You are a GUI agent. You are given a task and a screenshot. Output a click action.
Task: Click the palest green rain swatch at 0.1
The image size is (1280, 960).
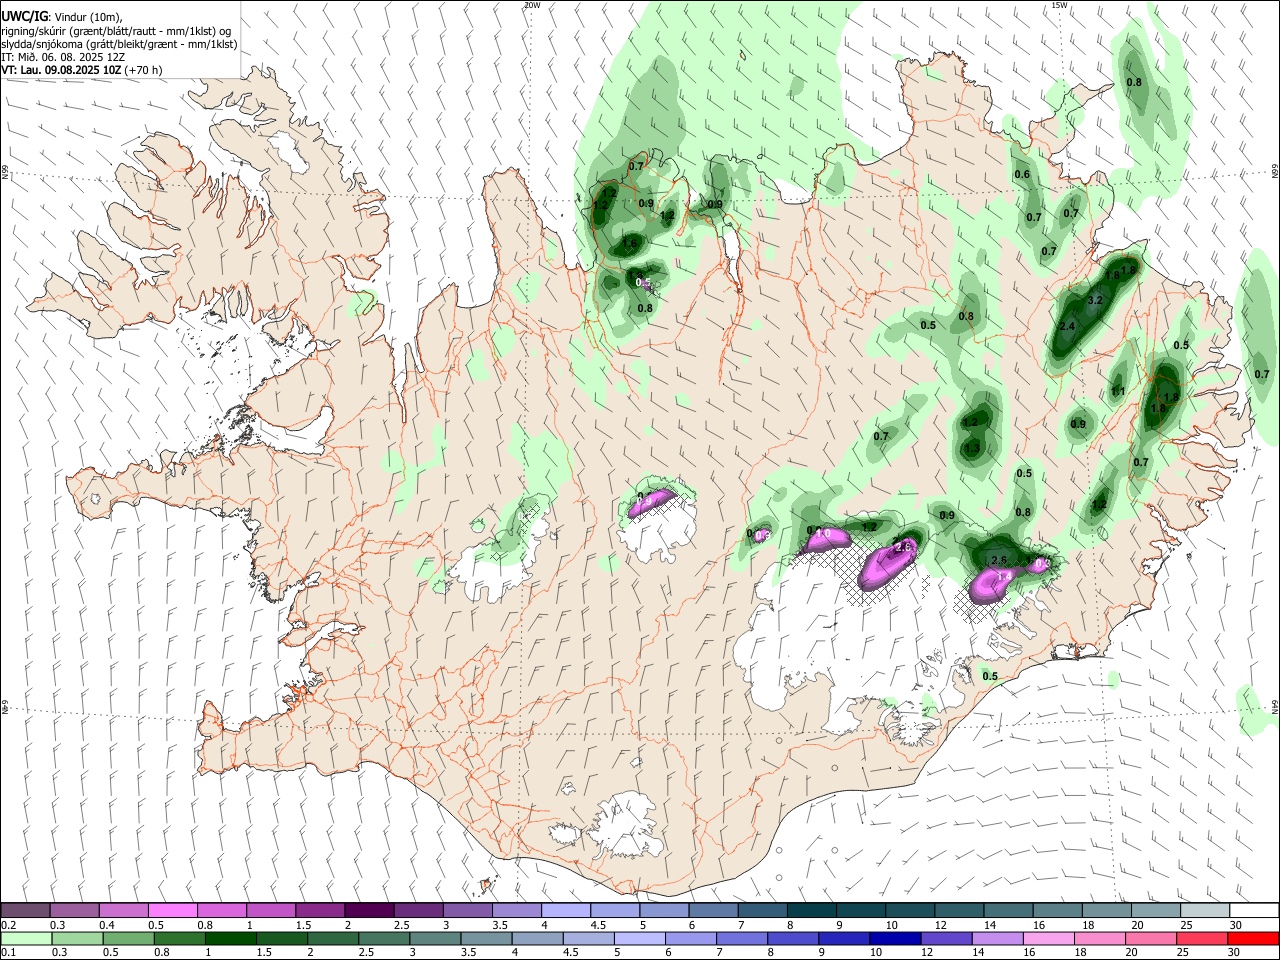(x=26, y=938)
